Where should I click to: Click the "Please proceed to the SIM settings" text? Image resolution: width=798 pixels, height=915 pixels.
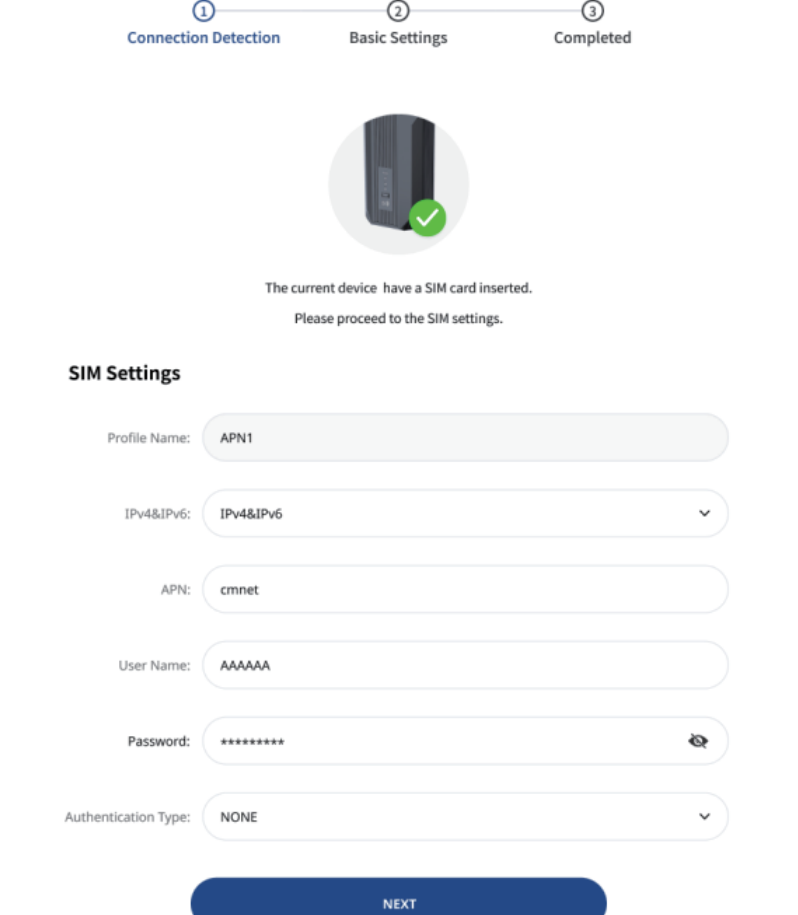pos(398,318)
